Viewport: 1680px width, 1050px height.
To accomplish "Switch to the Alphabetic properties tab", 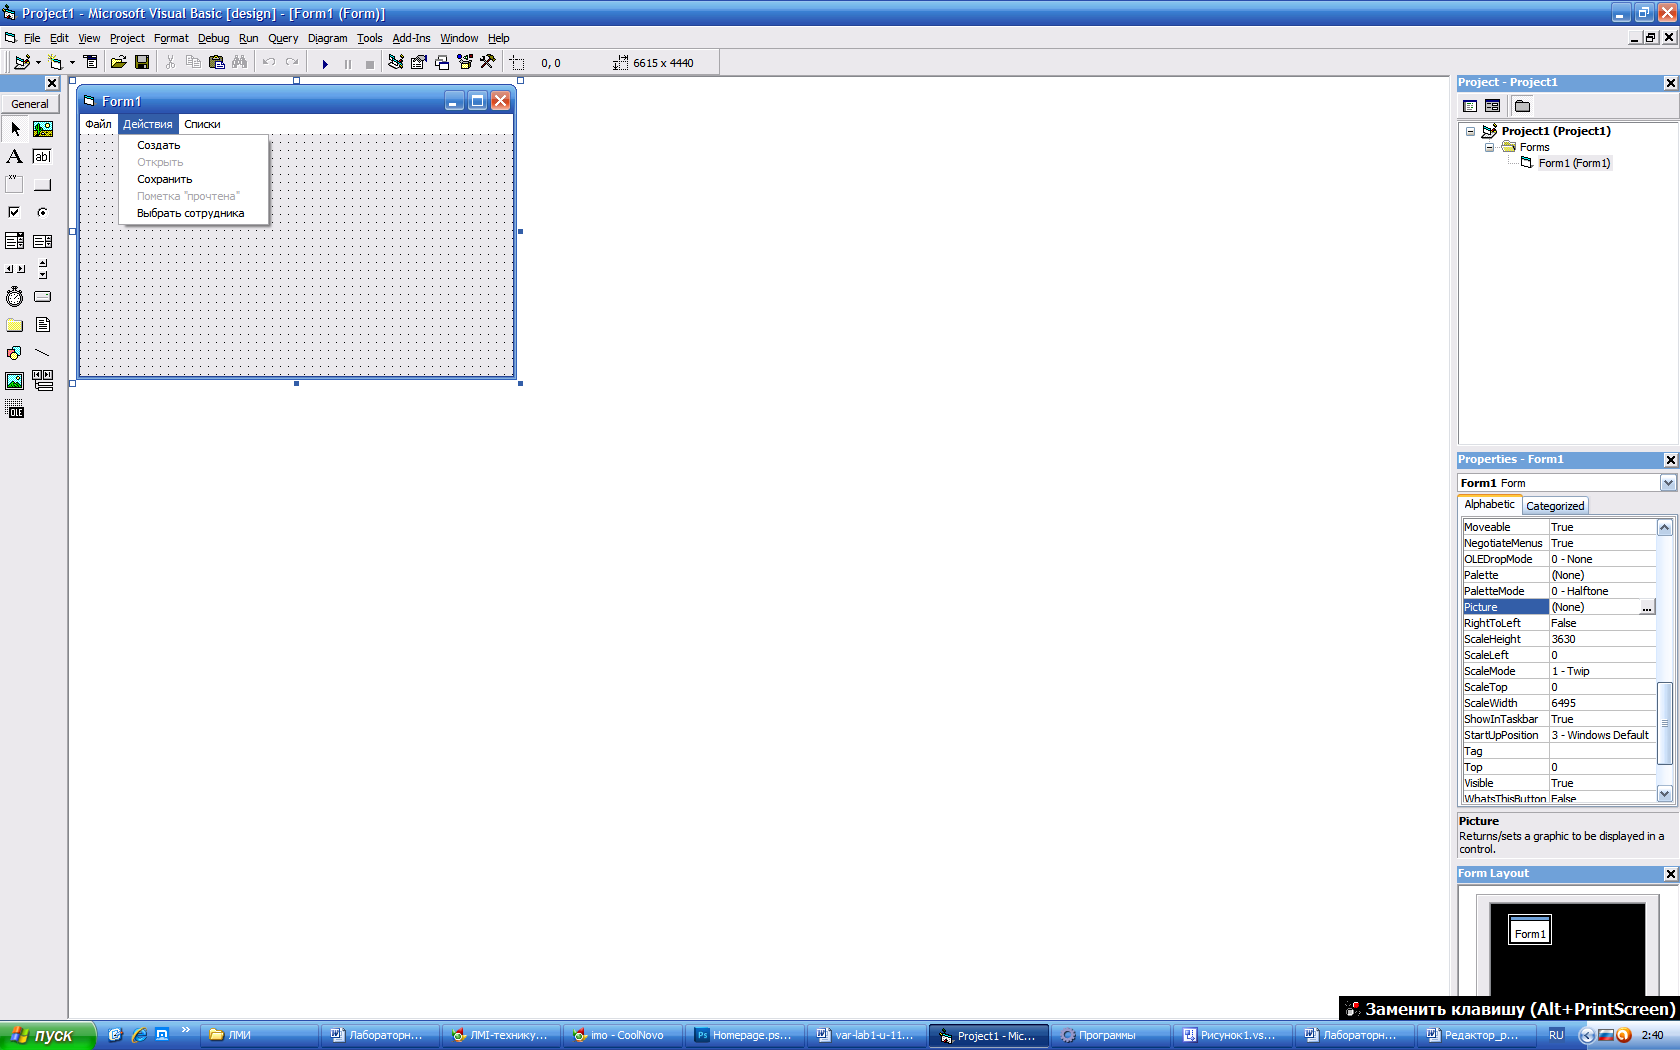I will pyautogui.click(x=1489, y=505).
